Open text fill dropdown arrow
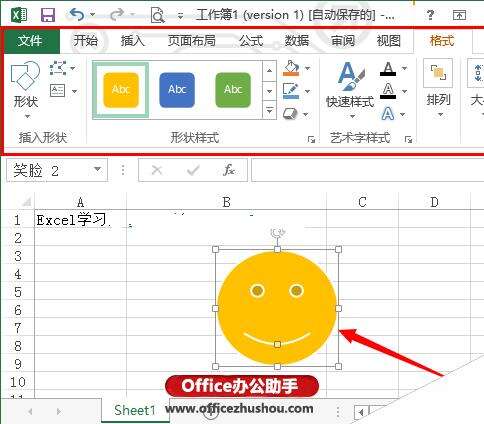 [404, 68]
